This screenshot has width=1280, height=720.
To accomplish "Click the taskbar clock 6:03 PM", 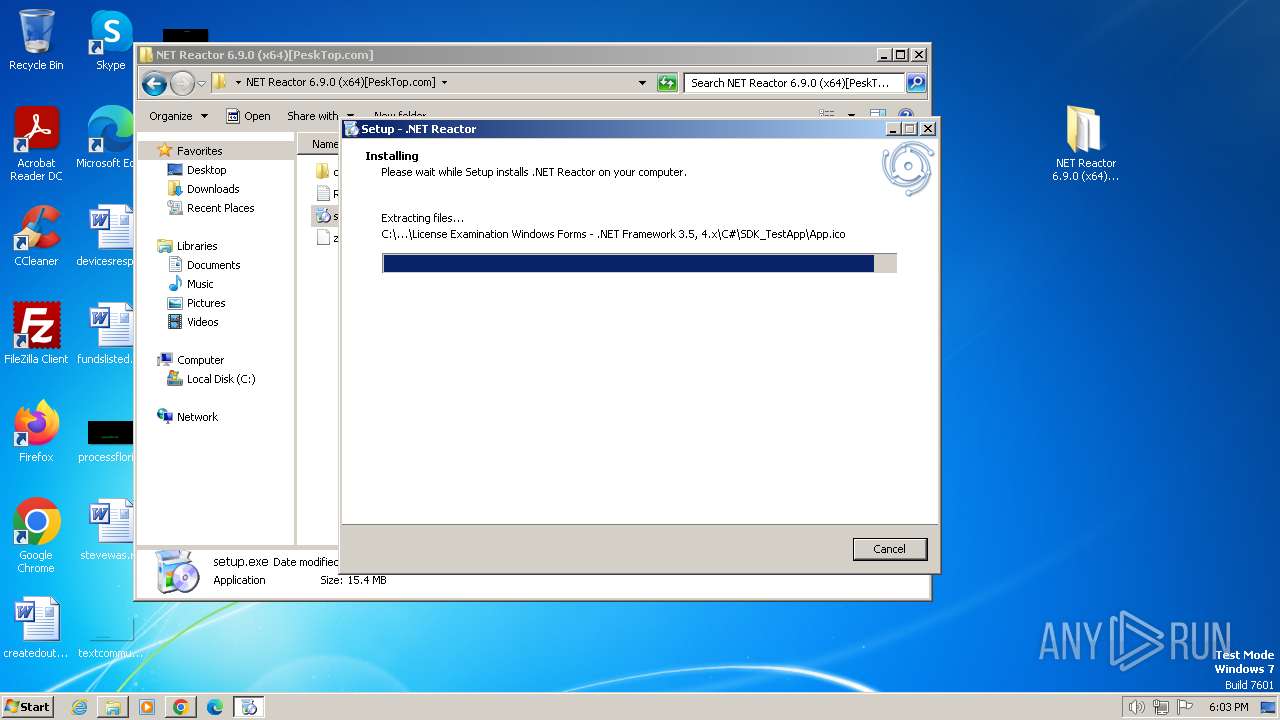I will point(1228,707).
